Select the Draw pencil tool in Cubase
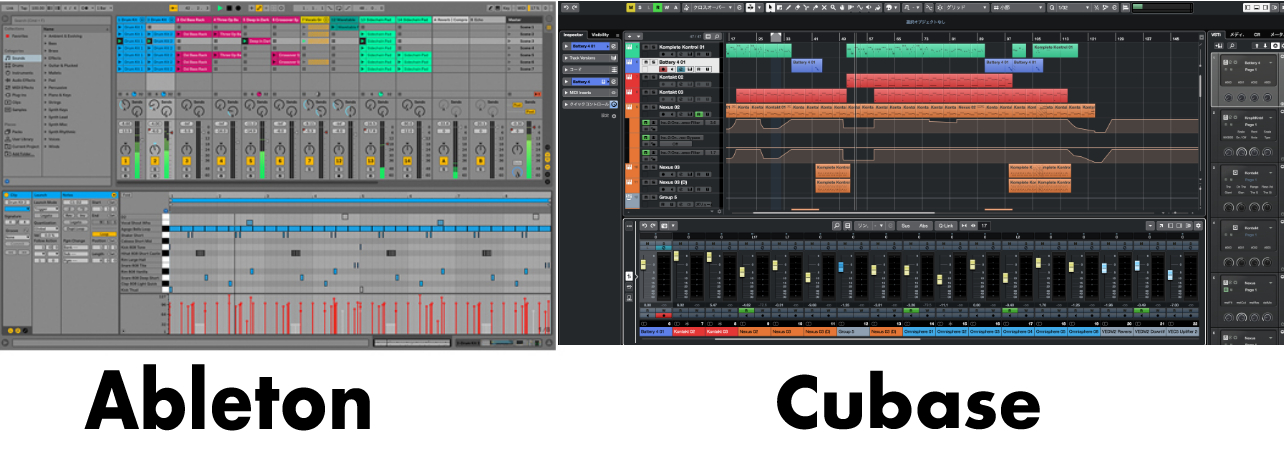 pyautogui.click(x=788, y=7)
